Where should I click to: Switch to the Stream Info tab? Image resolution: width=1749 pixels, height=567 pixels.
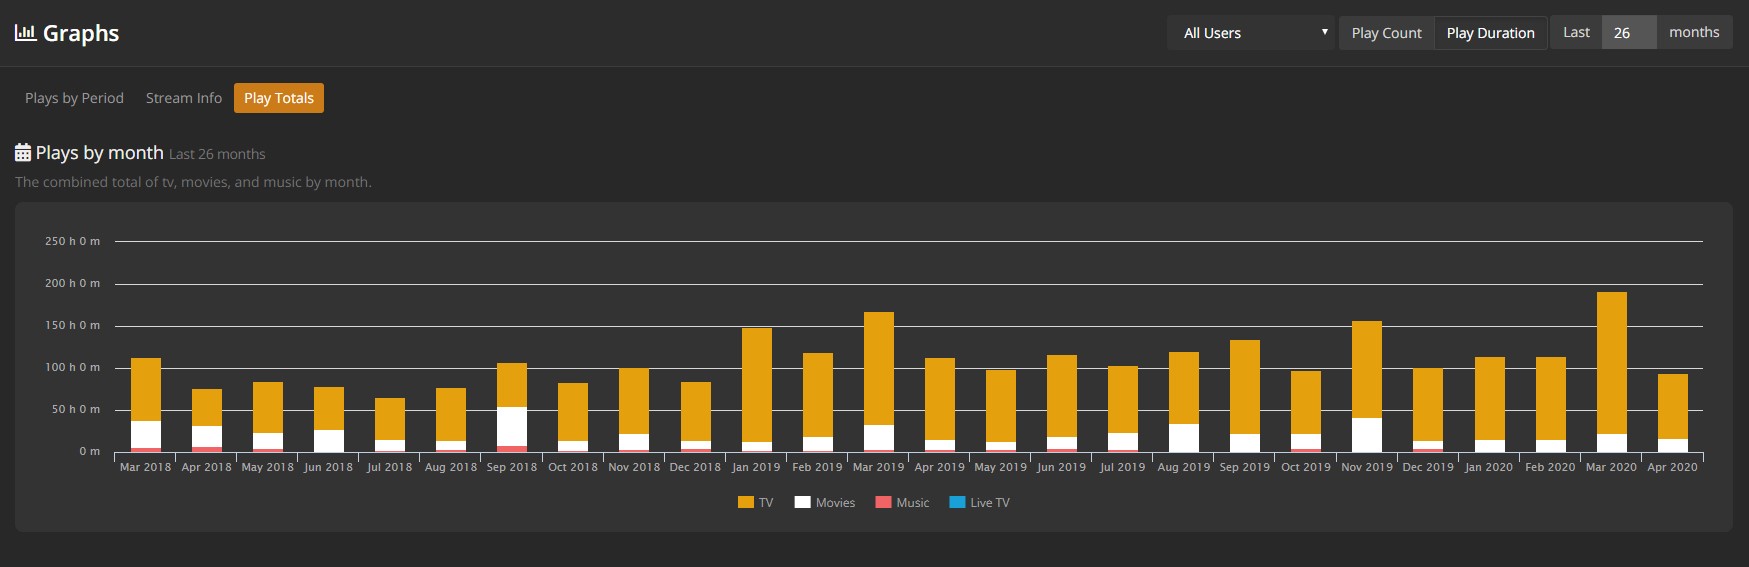pos(184,98)
